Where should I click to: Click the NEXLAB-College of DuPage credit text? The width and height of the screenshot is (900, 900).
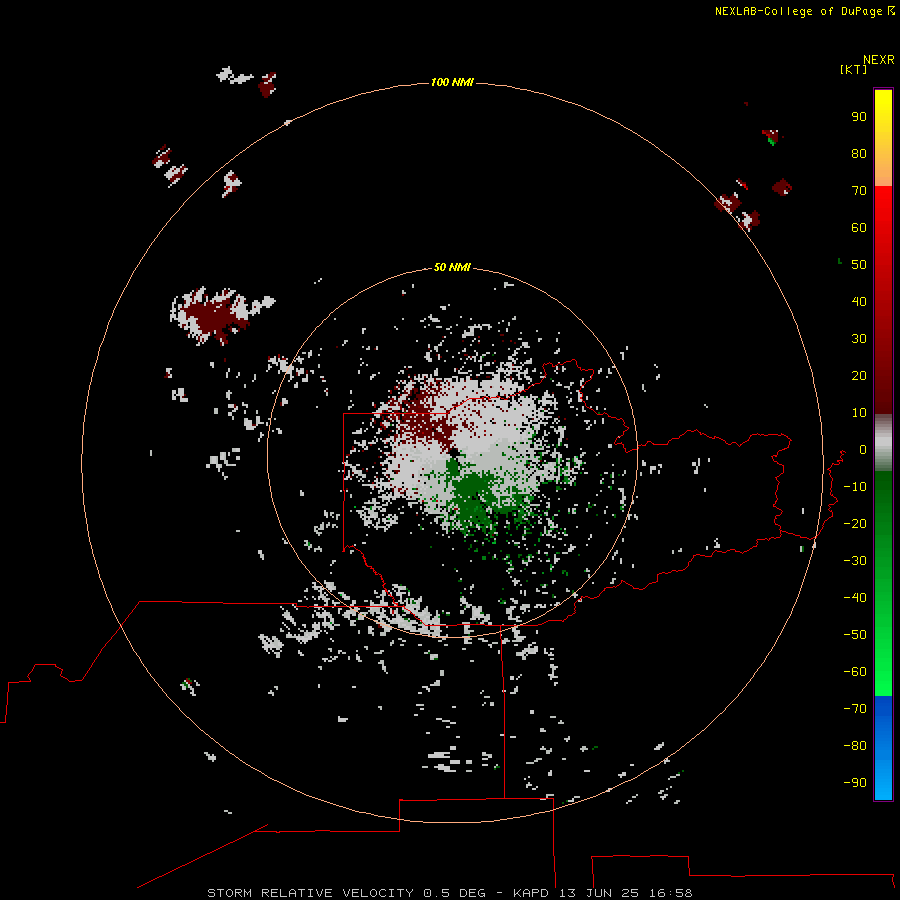pos(804,11)
